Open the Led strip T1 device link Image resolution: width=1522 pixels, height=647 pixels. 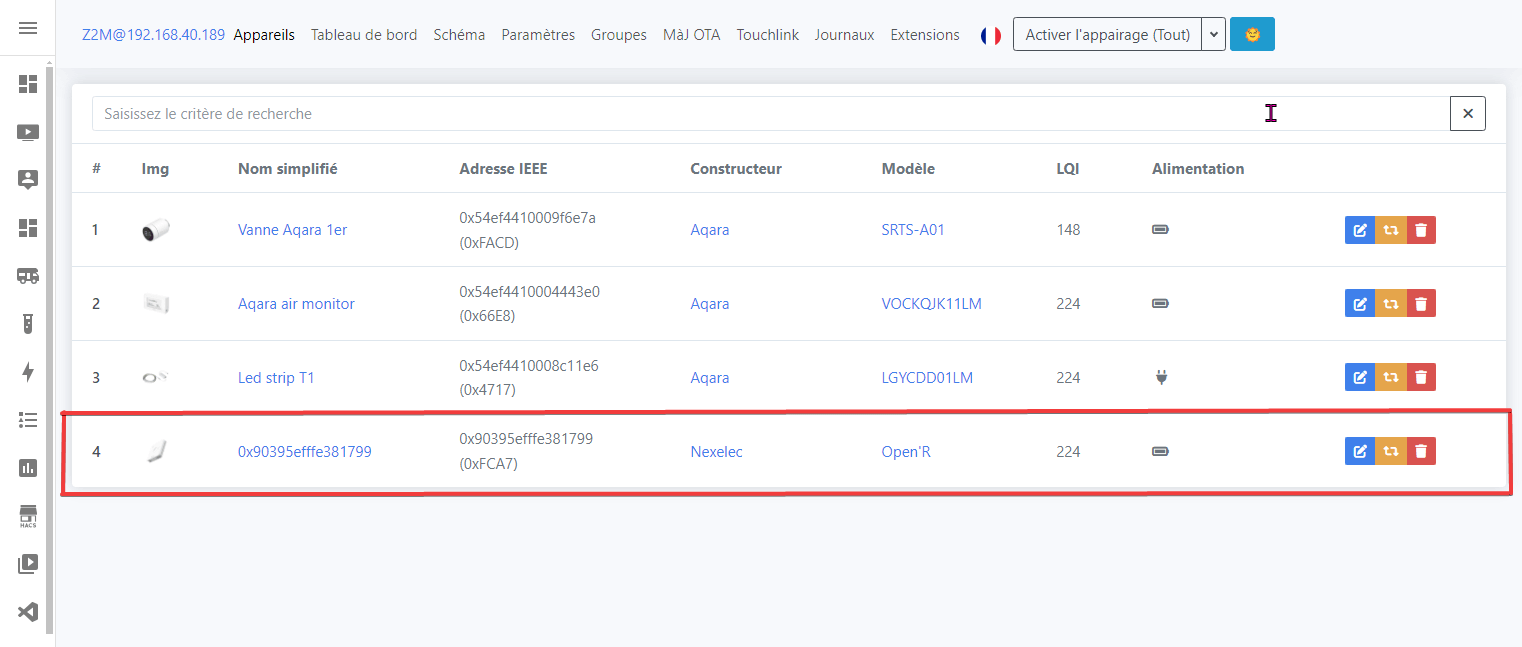(276, 378)
